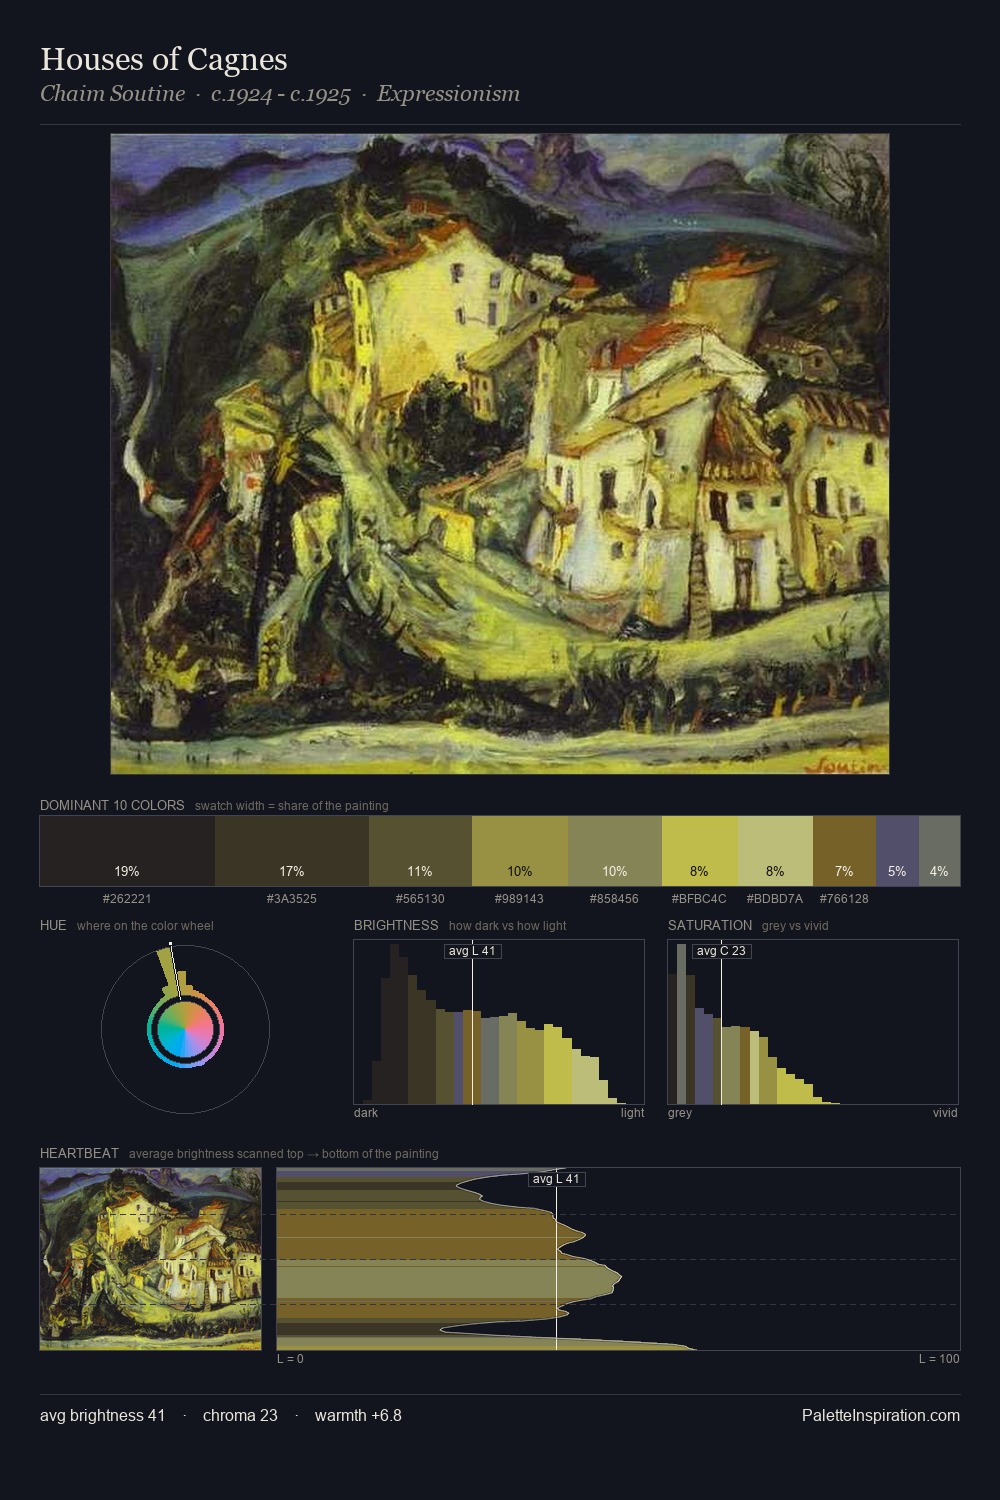Click the 'avg brightness 41' footer stat
This screenshot has height=1500, width=1000.
103,1415
